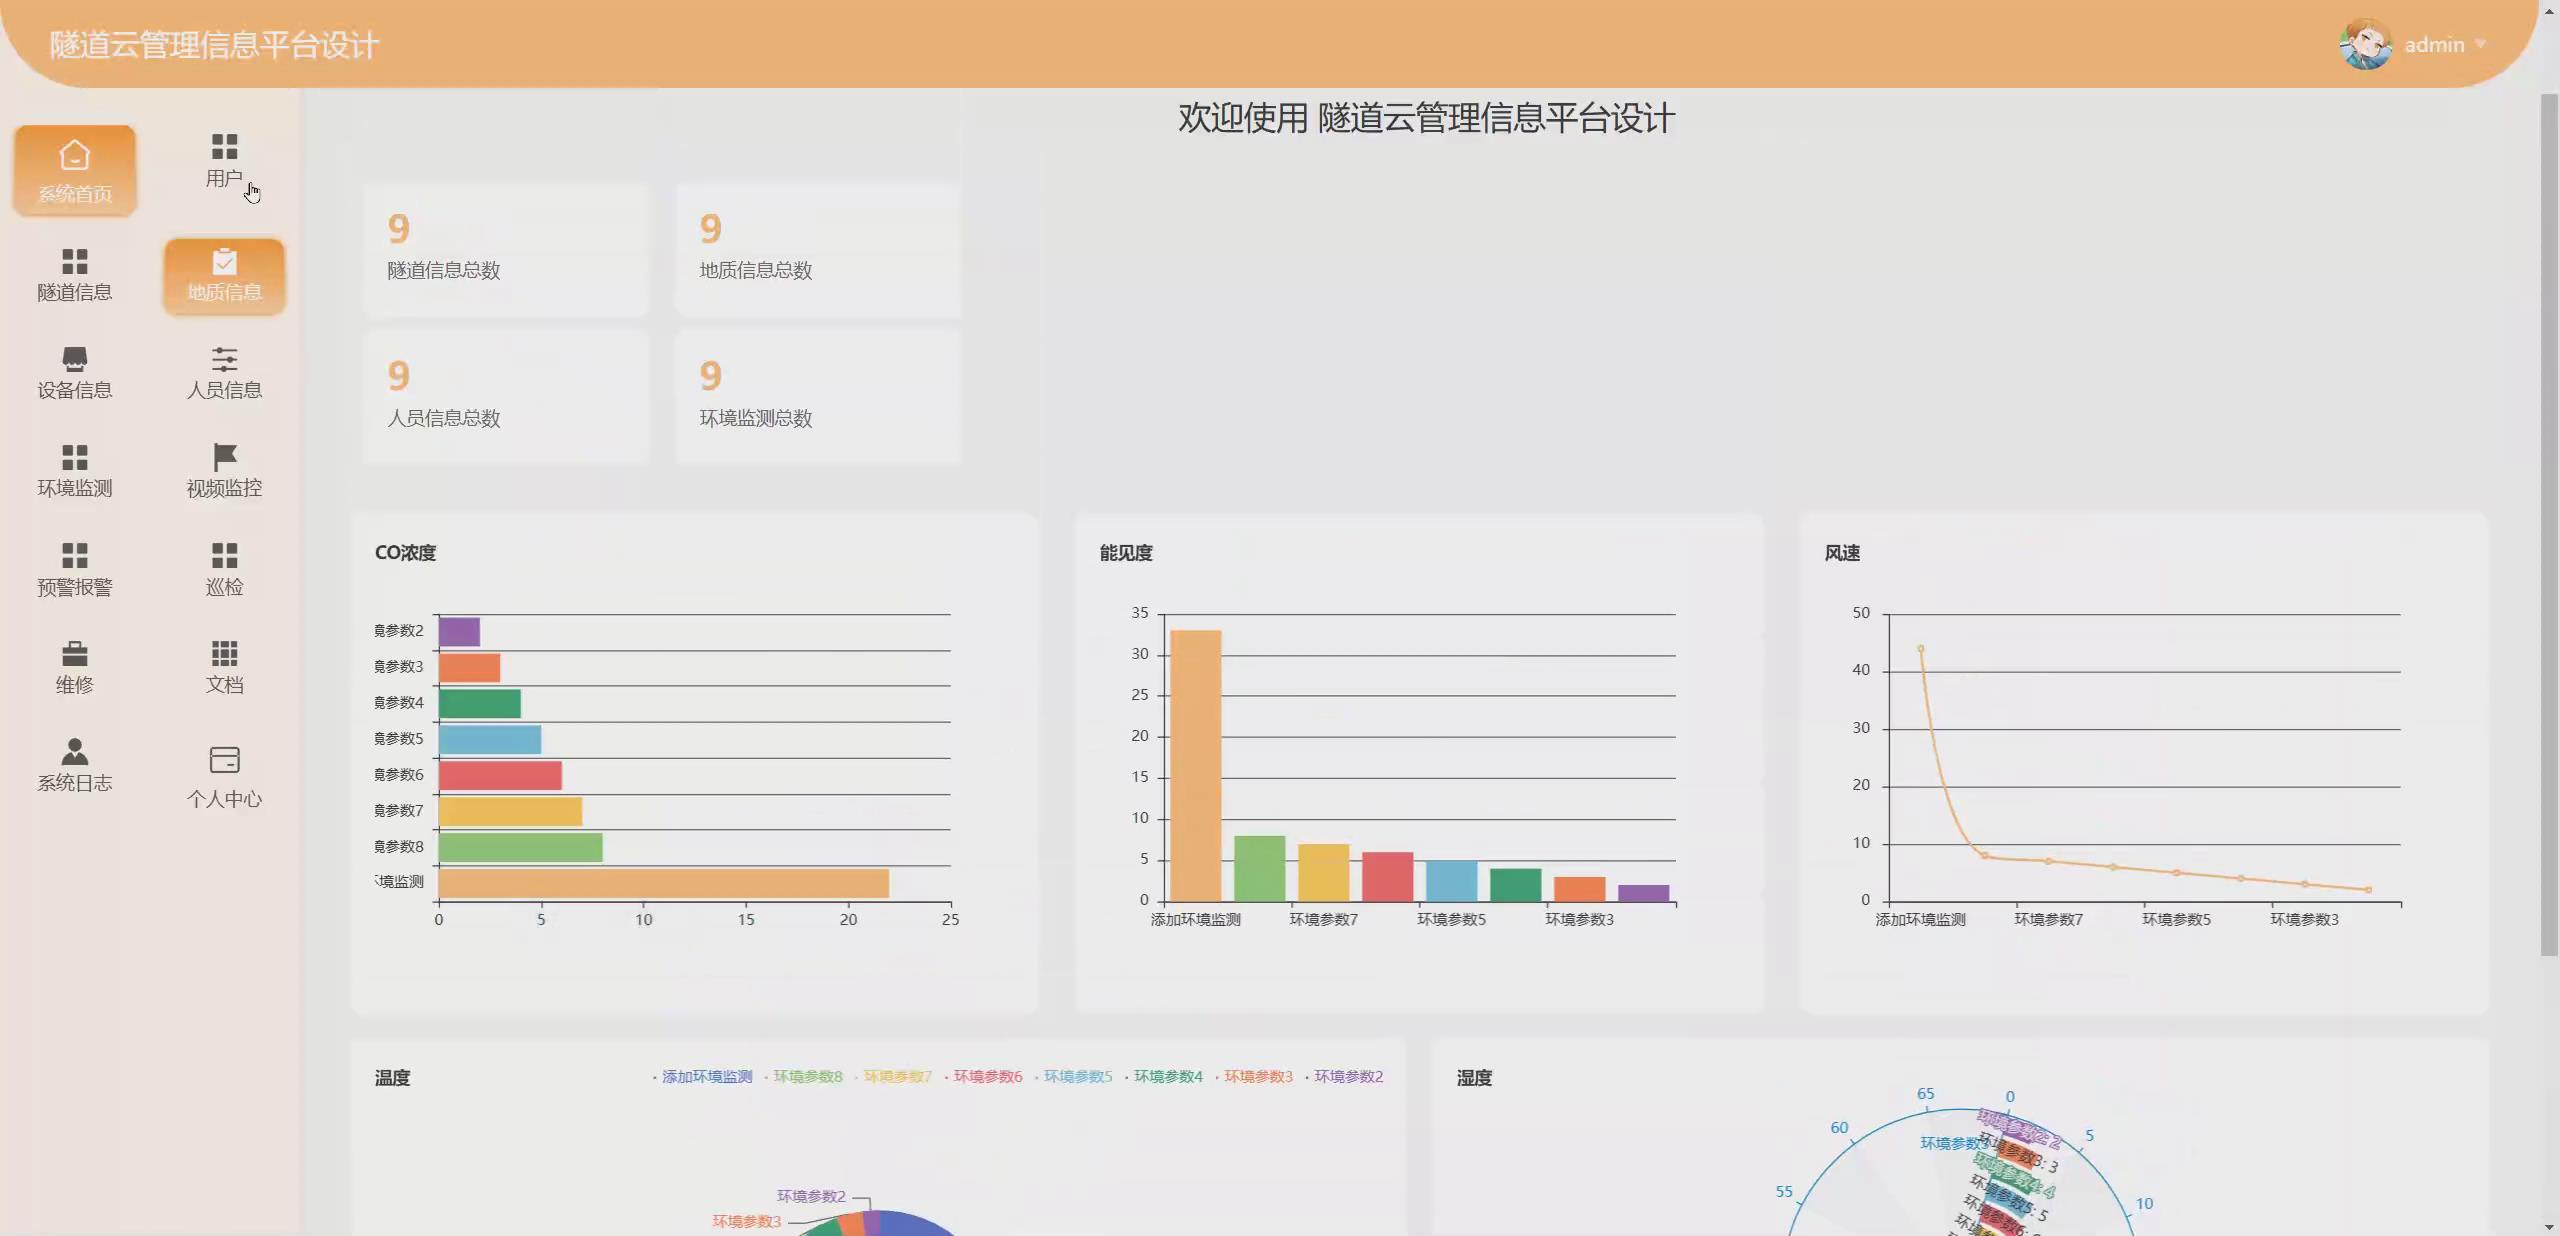The image size is (2560, 1236).
Task: Select the 系统日志 system log icon
Action: pyautogui.click(x=75, y=764)
